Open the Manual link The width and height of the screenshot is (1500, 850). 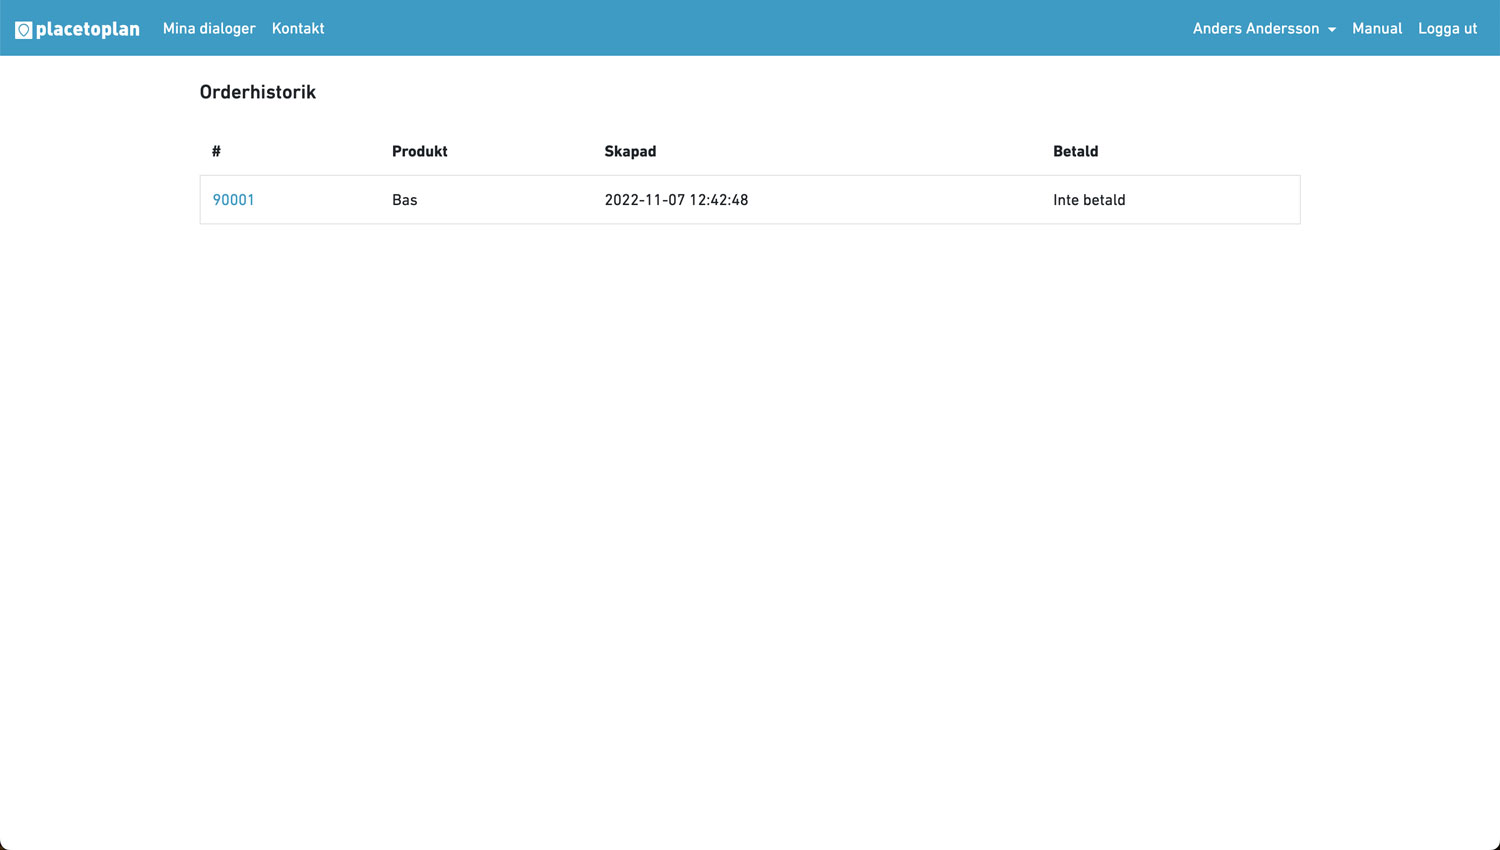click(x=1376, y=29)
